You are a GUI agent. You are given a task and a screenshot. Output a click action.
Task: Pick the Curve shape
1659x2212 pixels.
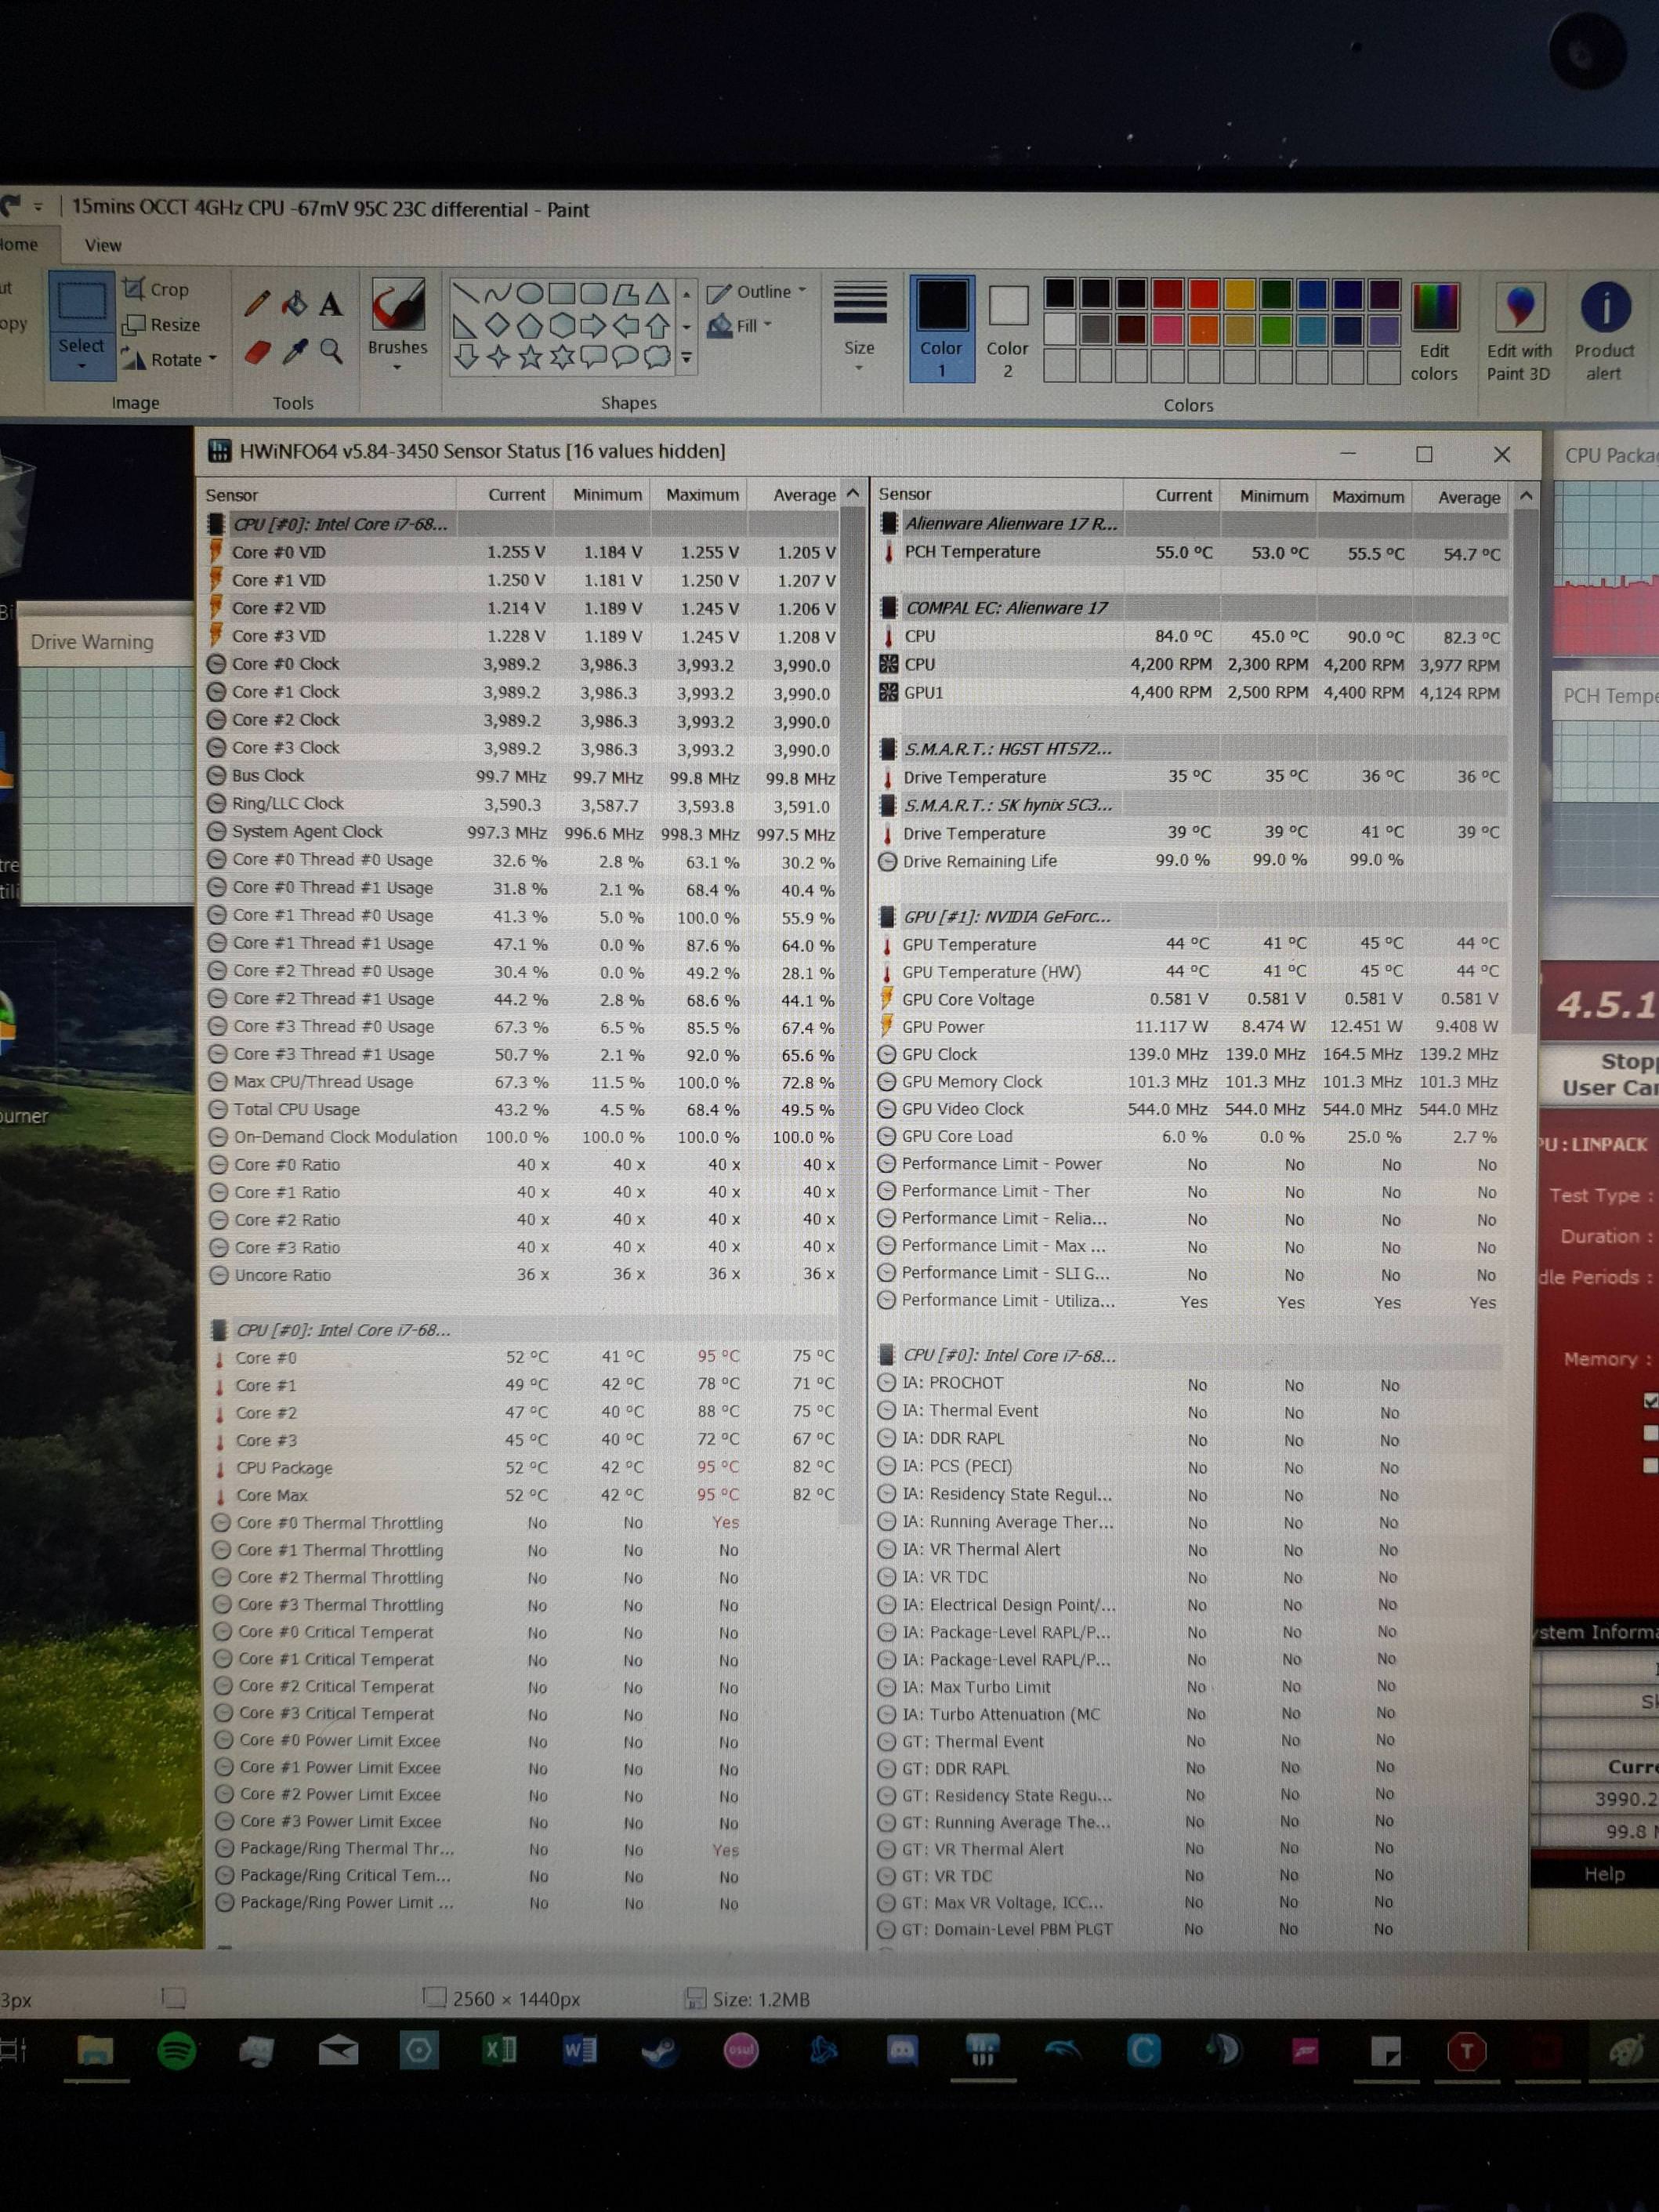tap(498, 294)
